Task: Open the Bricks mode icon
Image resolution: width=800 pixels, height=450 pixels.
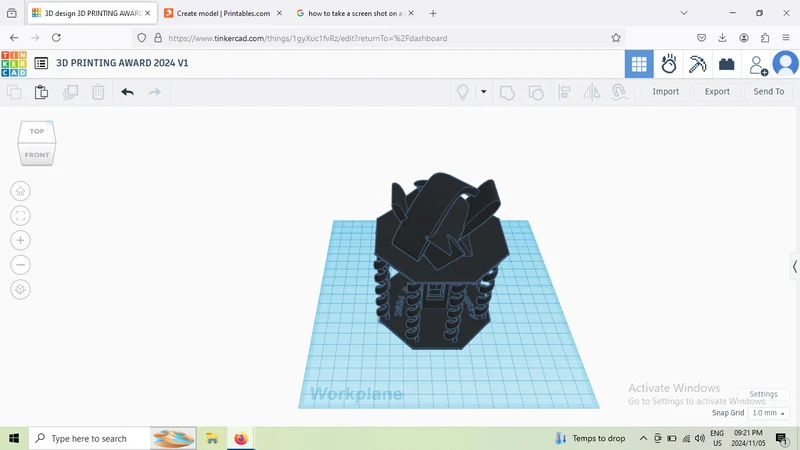Action: 727,64
